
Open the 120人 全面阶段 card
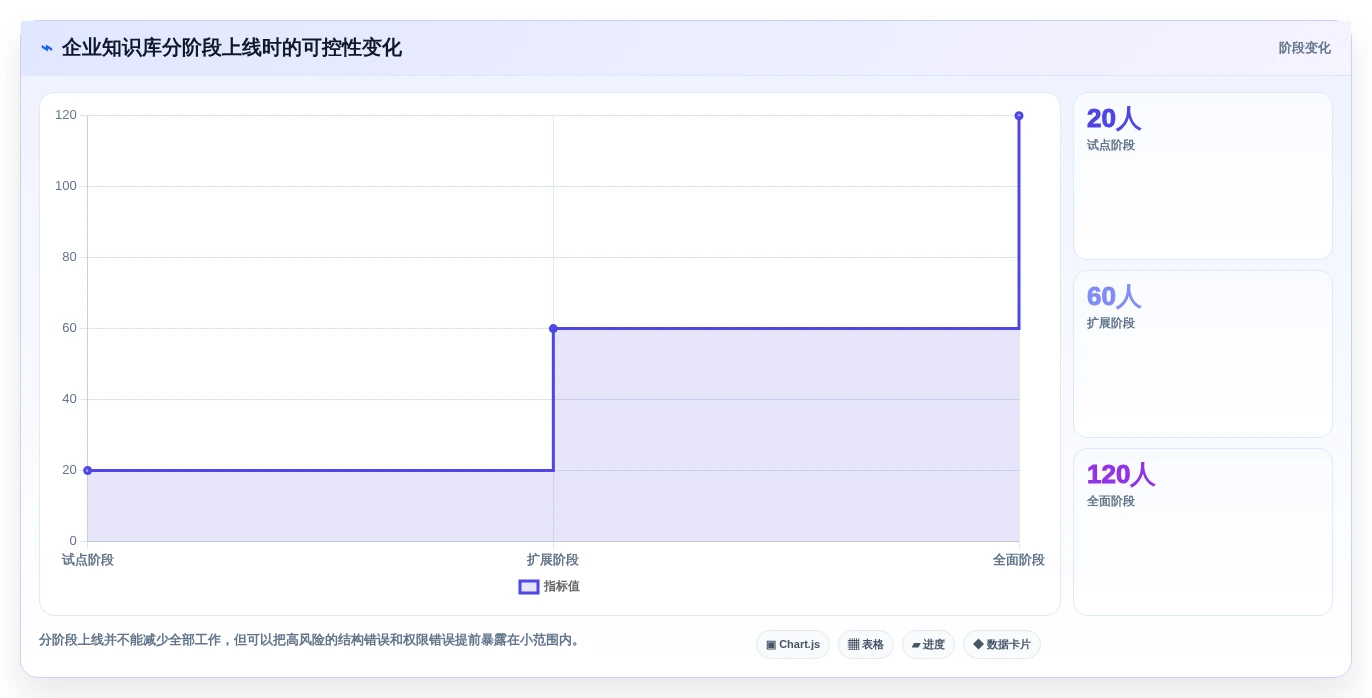(x=1203, y=532)
